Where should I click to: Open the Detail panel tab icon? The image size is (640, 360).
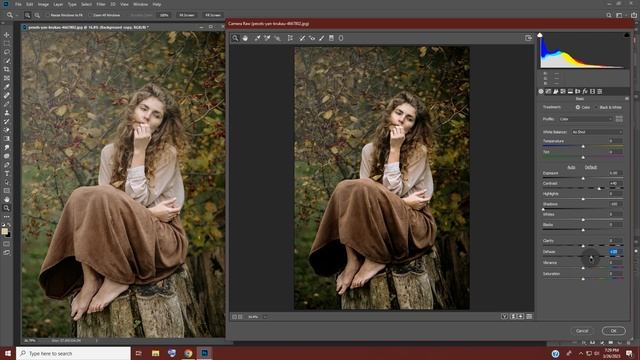click(x=556, y=91)
